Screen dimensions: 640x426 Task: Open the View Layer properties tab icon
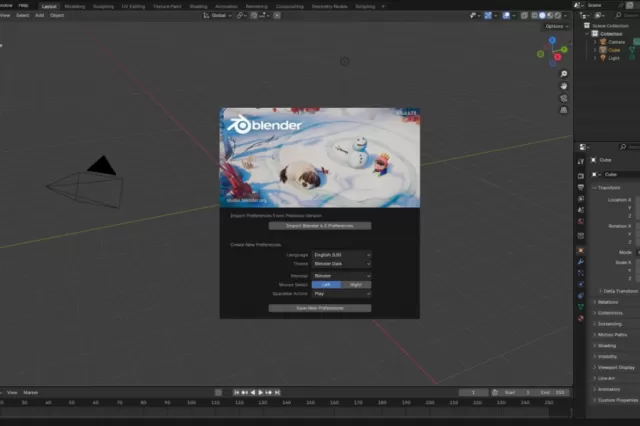(581, 199)
